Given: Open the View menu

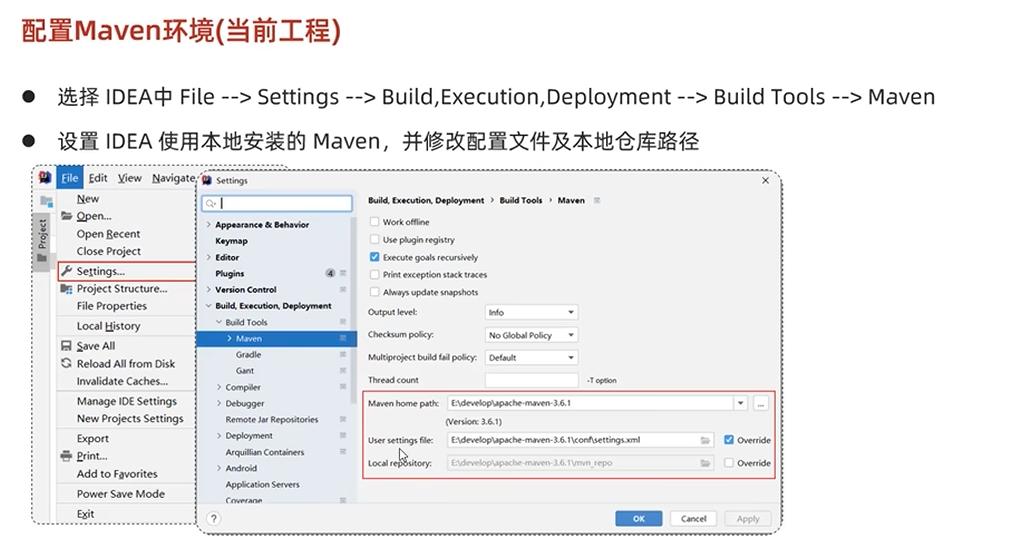Looking at the screenshot, I should point(130,177).
